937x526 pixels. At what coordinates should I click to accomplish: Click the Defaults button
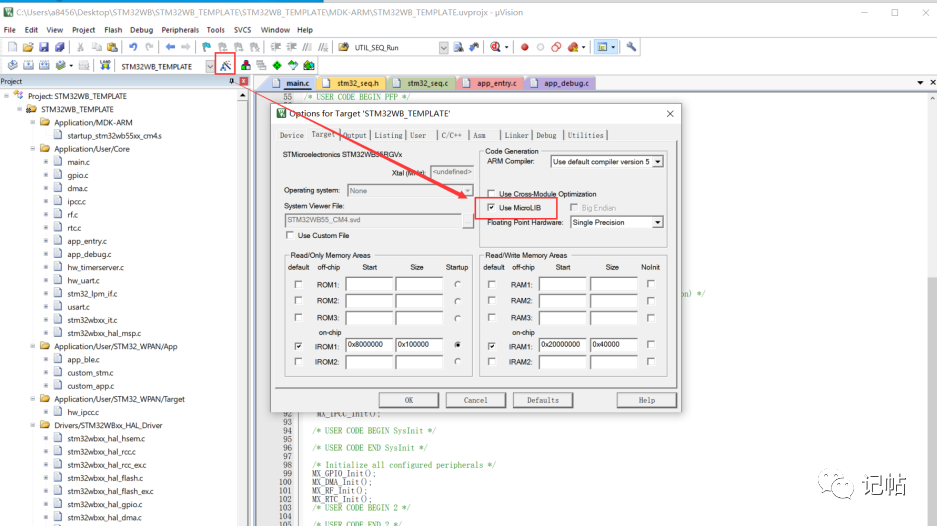543,400
